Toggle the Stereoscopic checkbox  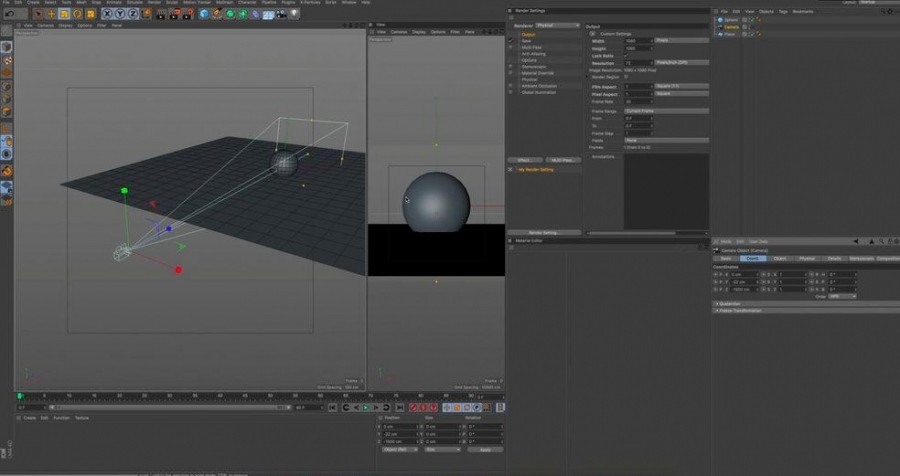tap(510, 67)
